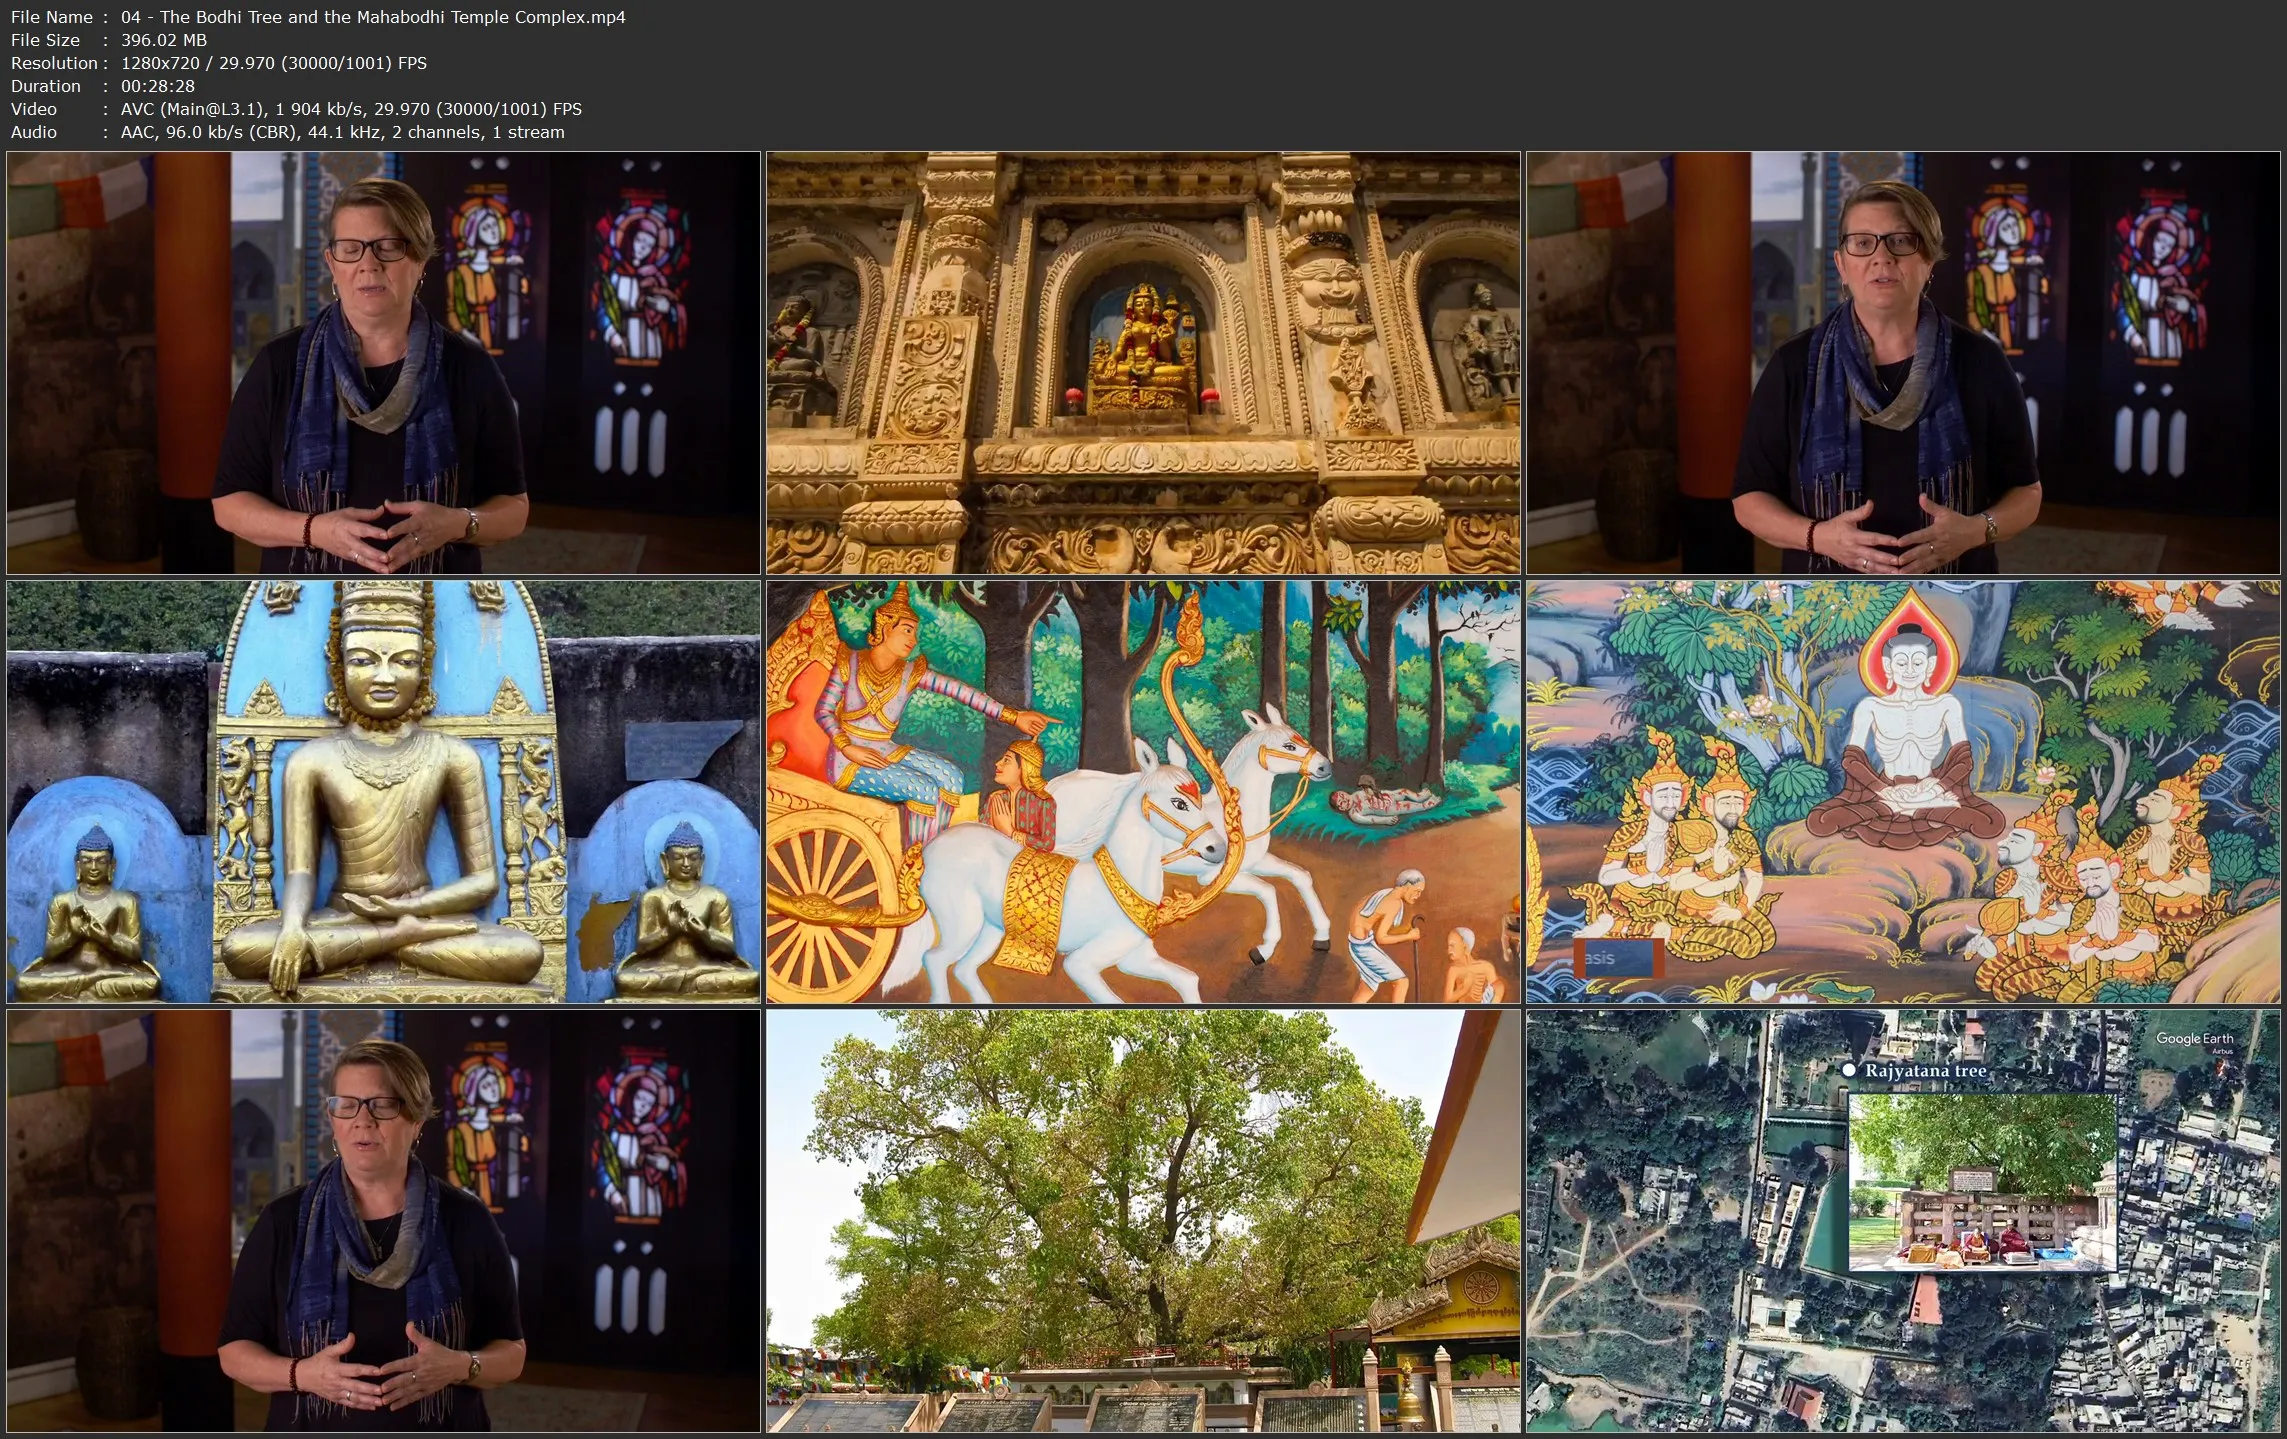Screen dimensions: 2287x1439
Task: Click the video codec line starting with 'AVC (Main@L3.1)'
Action: tap(351, 109)
